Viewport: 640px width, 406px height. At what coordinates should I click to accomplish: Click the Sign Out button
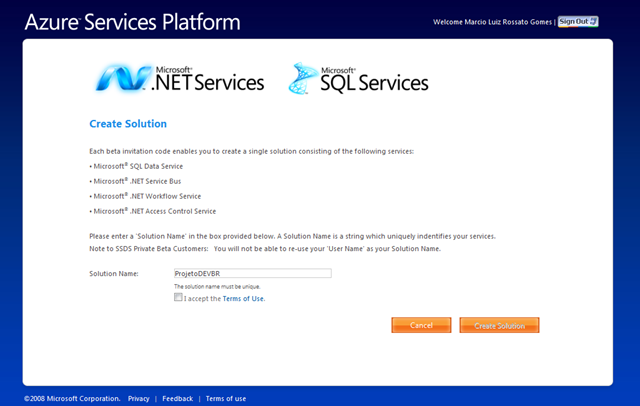[x=578, y=22]
